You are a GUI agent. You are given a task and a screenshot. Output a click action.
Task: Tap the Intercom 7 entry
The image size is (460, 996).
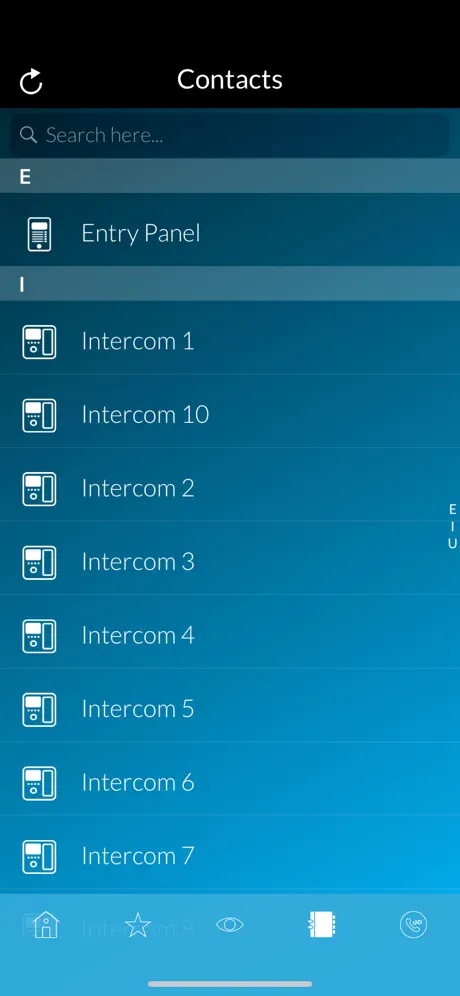pos(230,857)
